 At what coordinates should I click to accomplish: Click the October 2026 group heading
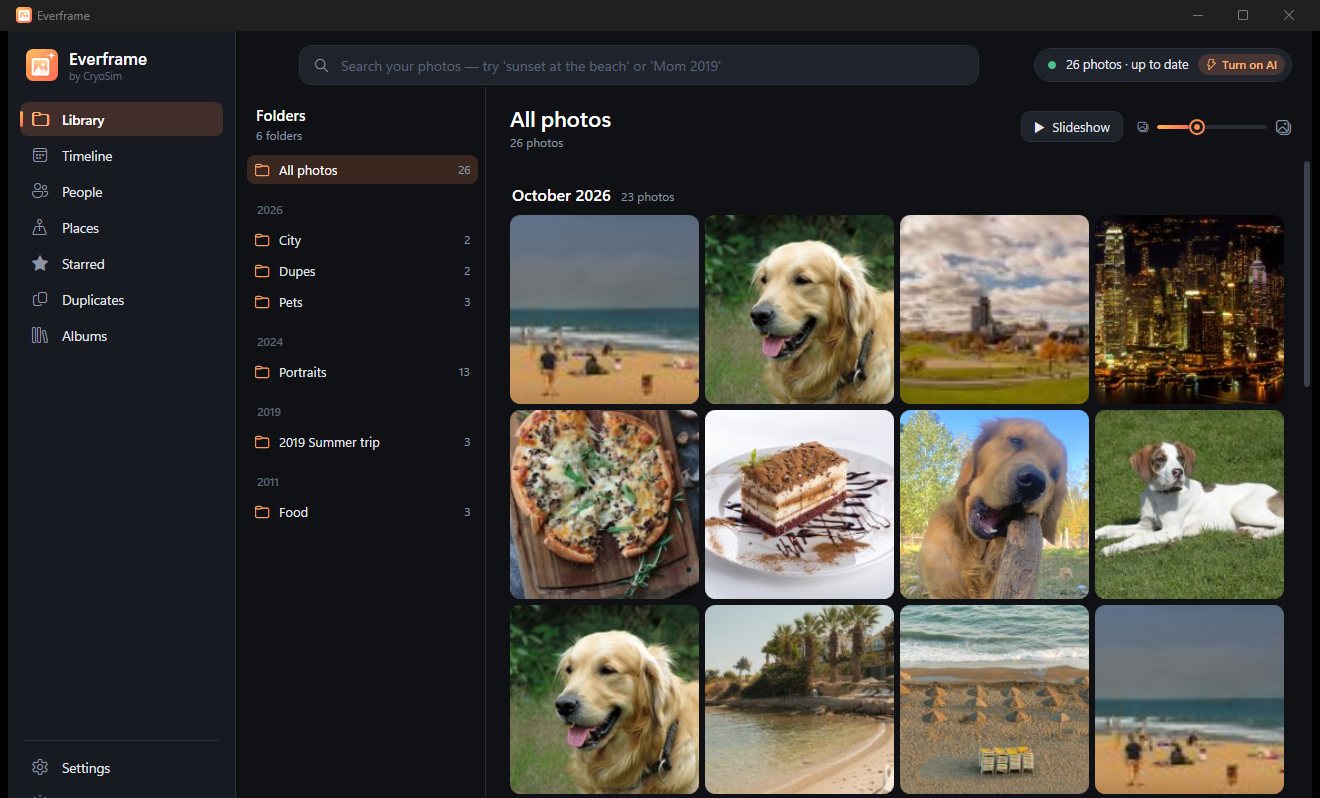[561, 196]
